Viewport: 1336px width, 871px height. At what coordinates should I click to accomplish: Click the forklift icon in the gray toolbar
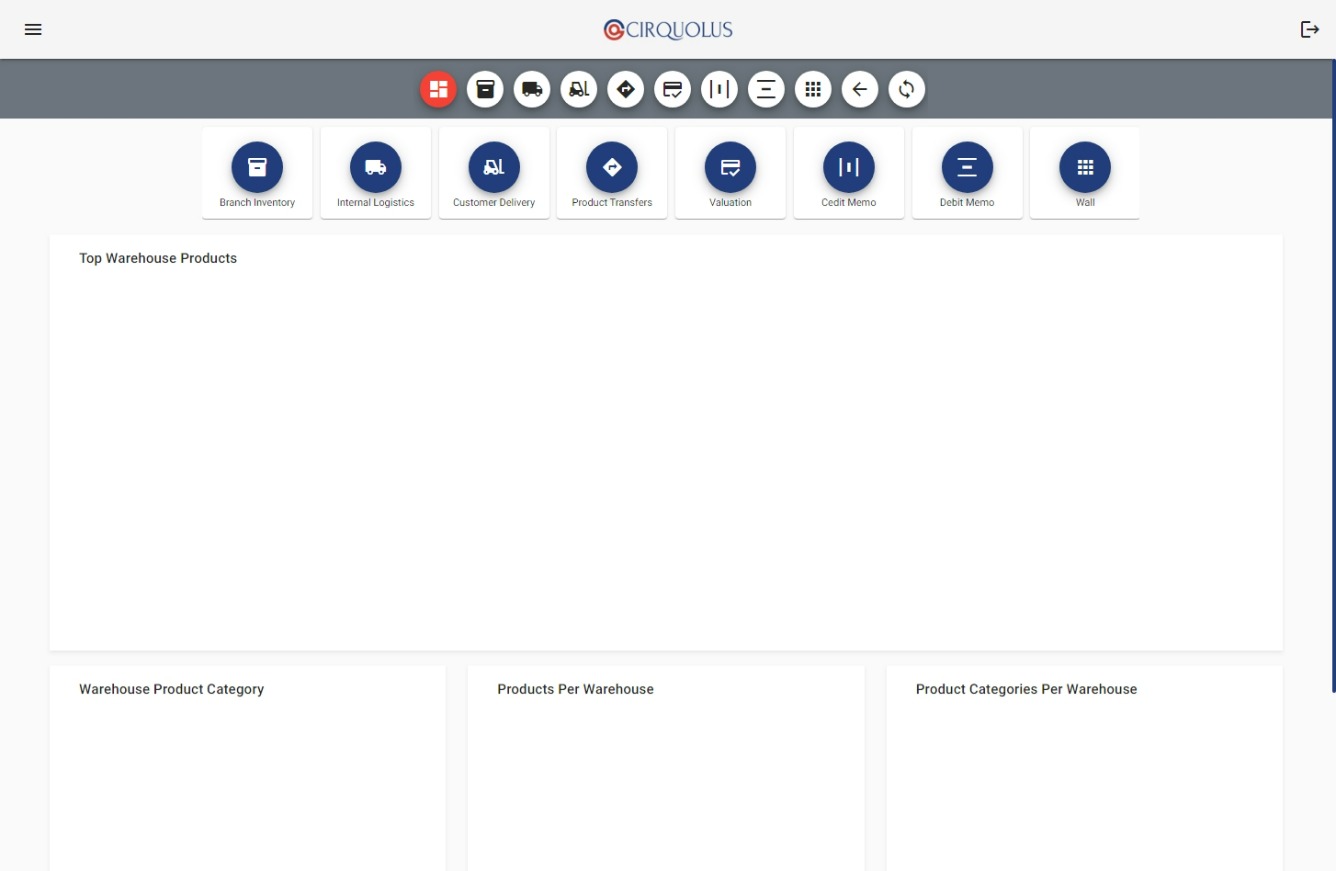pyautogui.click(x=579, y=89)
